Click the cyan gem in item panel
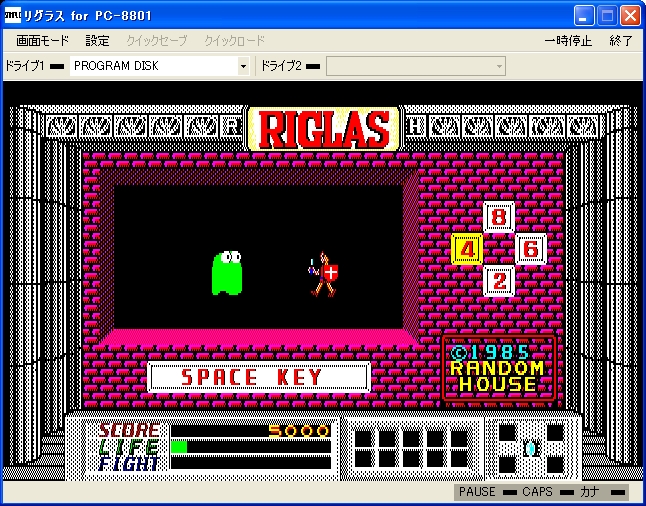646x506 pixels. coord(531,448)
